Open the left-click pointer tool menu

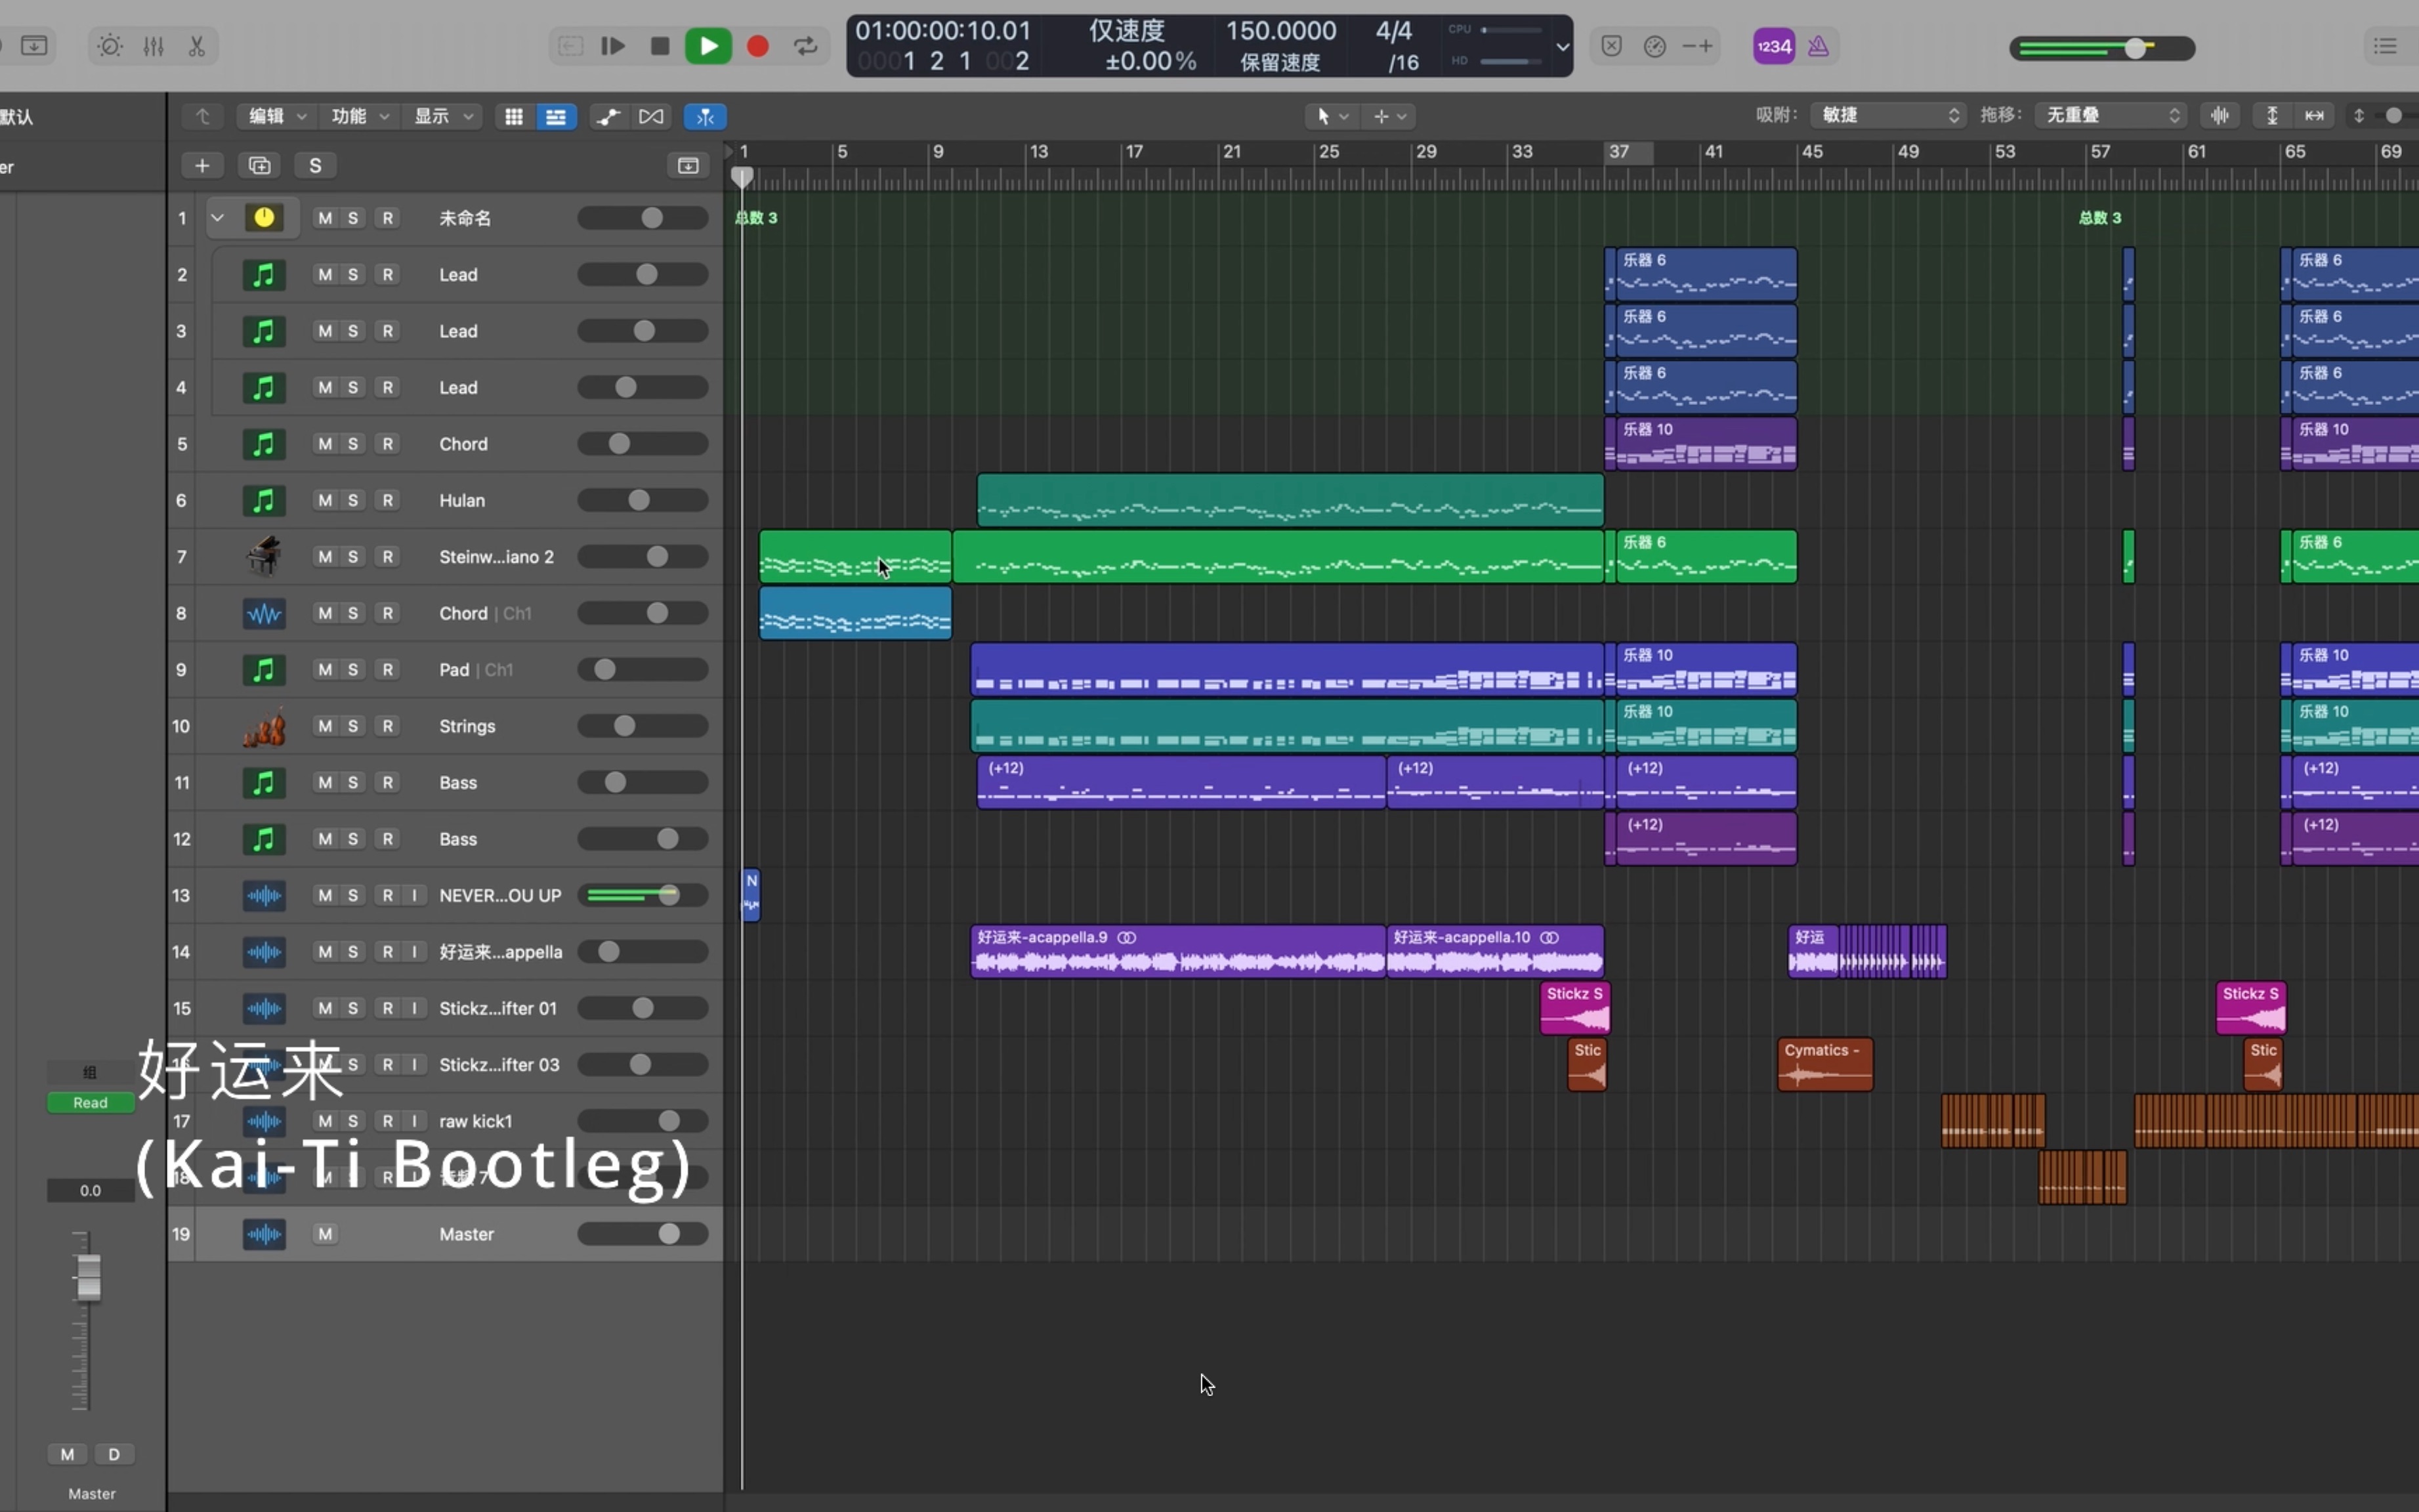coord(1332,116)
